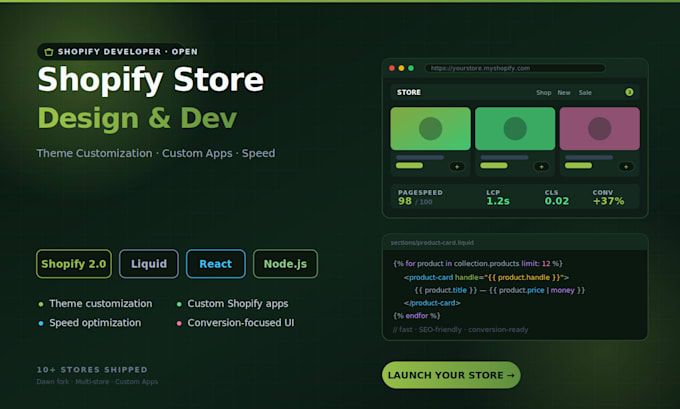The height and width of the screenshot is (409, 680).
Task: Click the Liquid tag
Action: pyautogui.click(x=149, y=264)
